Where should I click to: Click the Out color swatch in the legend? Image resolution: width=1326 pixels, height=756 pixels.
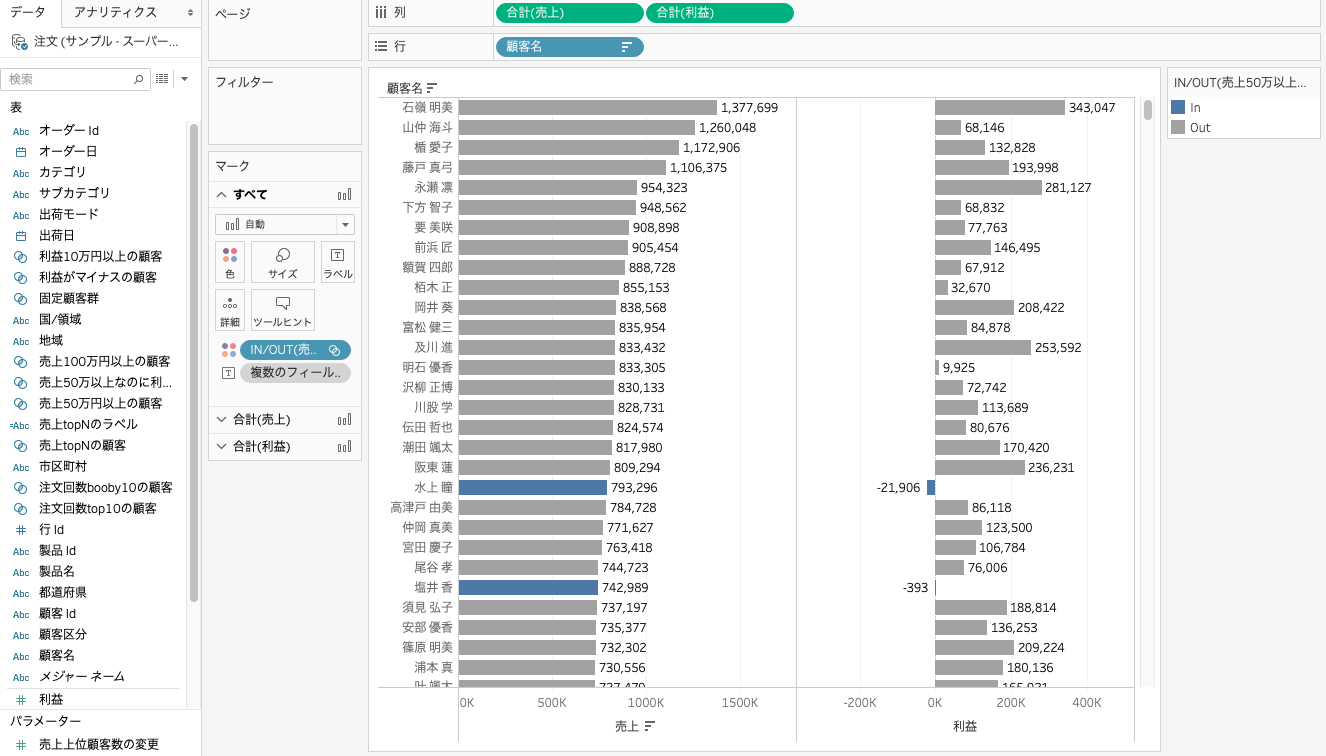click(x=1178, y=127)
